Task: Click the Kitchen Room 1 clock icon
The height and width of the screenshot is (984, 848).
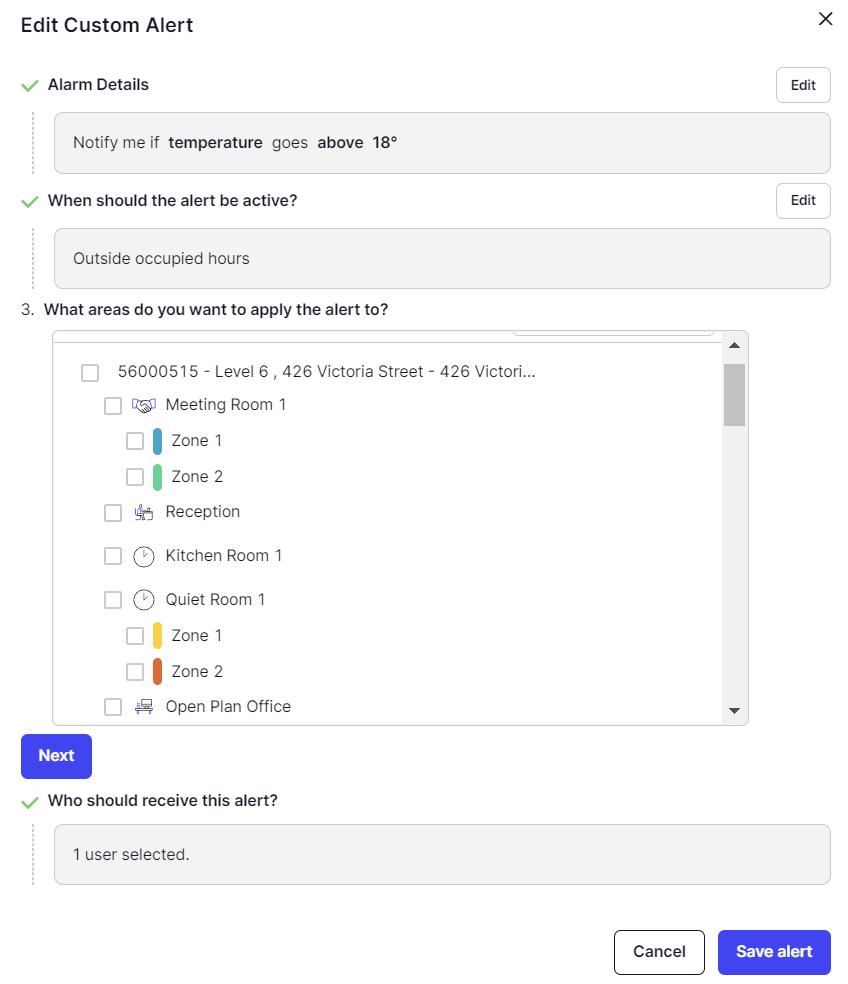Action: point(144,557)
